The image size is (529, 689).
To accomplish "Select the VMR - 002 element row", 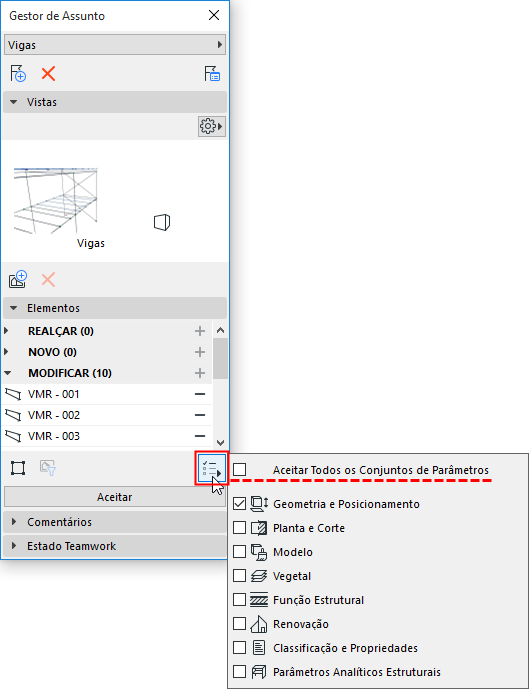I will tap(107, 415).
